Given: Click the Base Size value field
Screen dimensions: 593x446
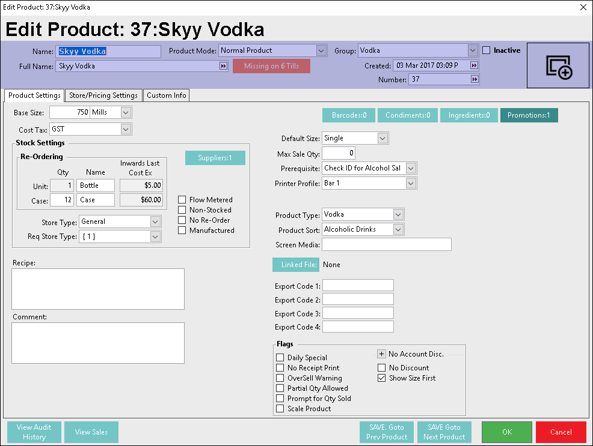Looking at the screenshot, I should coord(70,112).
